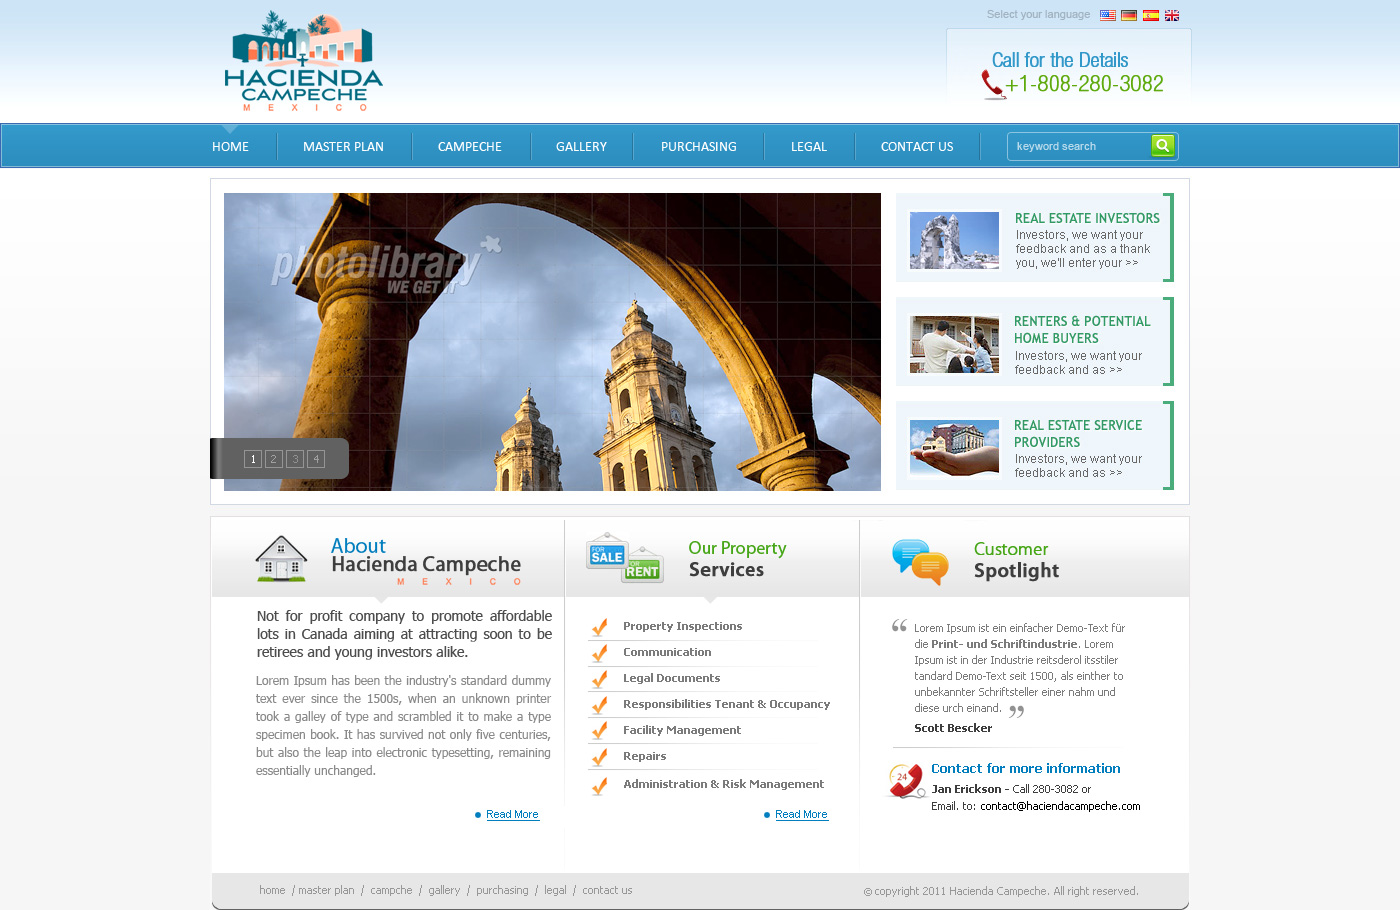Viewport: 1400px width, 910px height.
Task: Choose the Spanish flag language icon
Action: [x=1151, y=15]
